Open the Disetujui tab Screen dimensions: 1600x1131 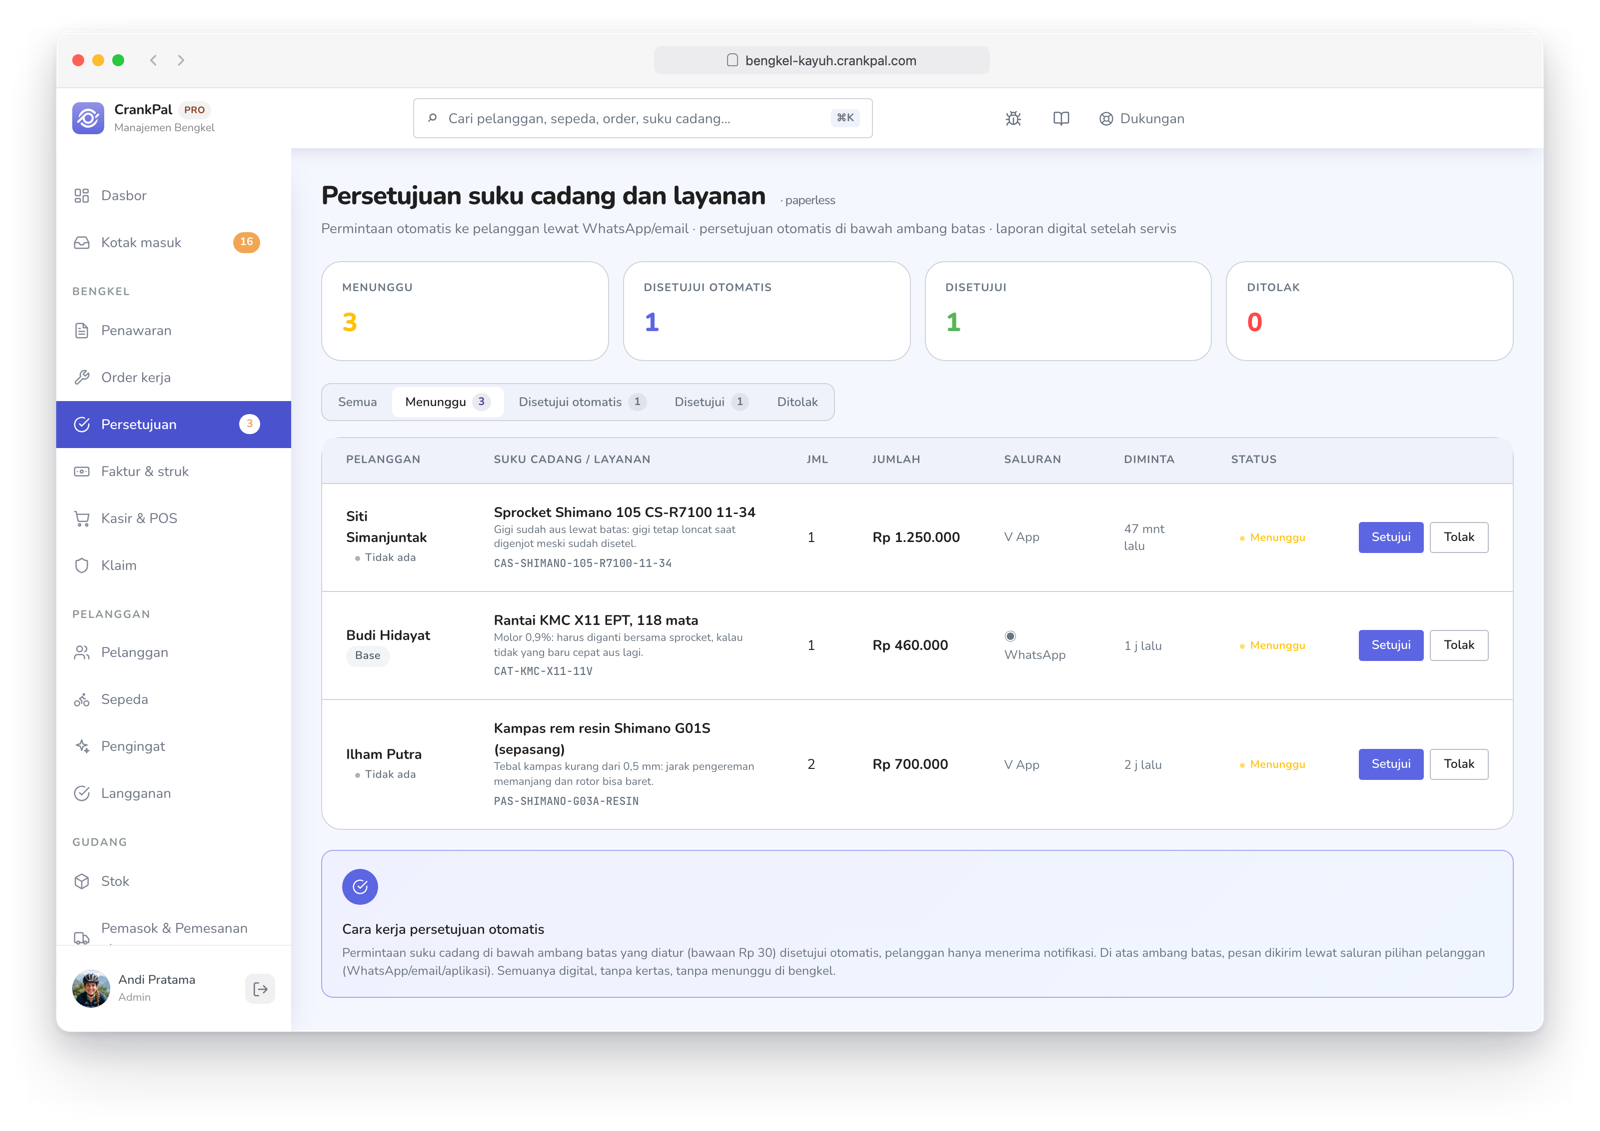711,402
